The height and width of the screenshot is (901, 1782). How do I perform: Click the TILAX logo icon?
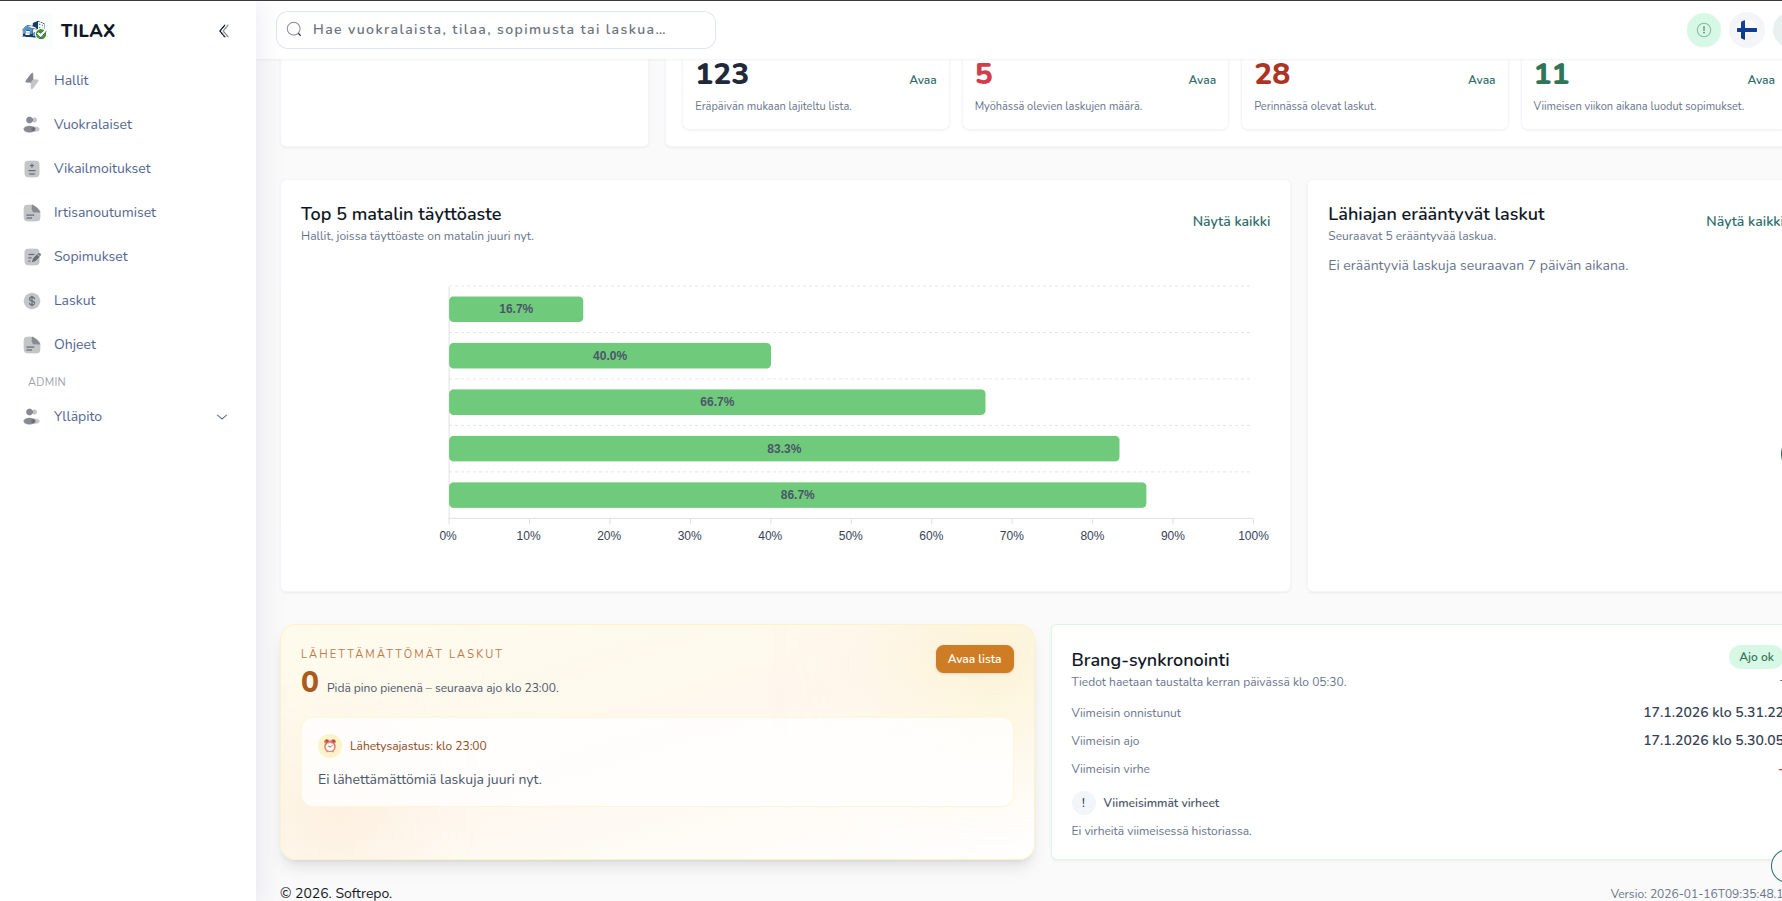(34, 30)
